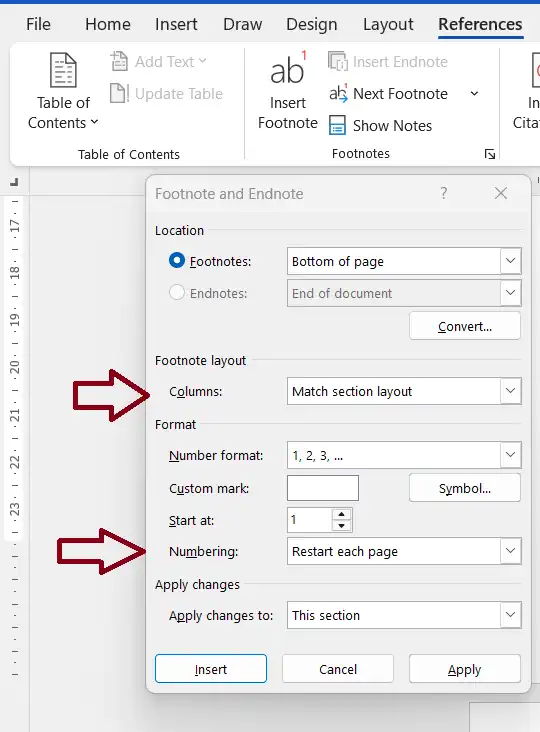This screenshot has height=732, width=540.
Task: Click the Update Table icon
Action: pyautogui.click(x=119, y=93)
